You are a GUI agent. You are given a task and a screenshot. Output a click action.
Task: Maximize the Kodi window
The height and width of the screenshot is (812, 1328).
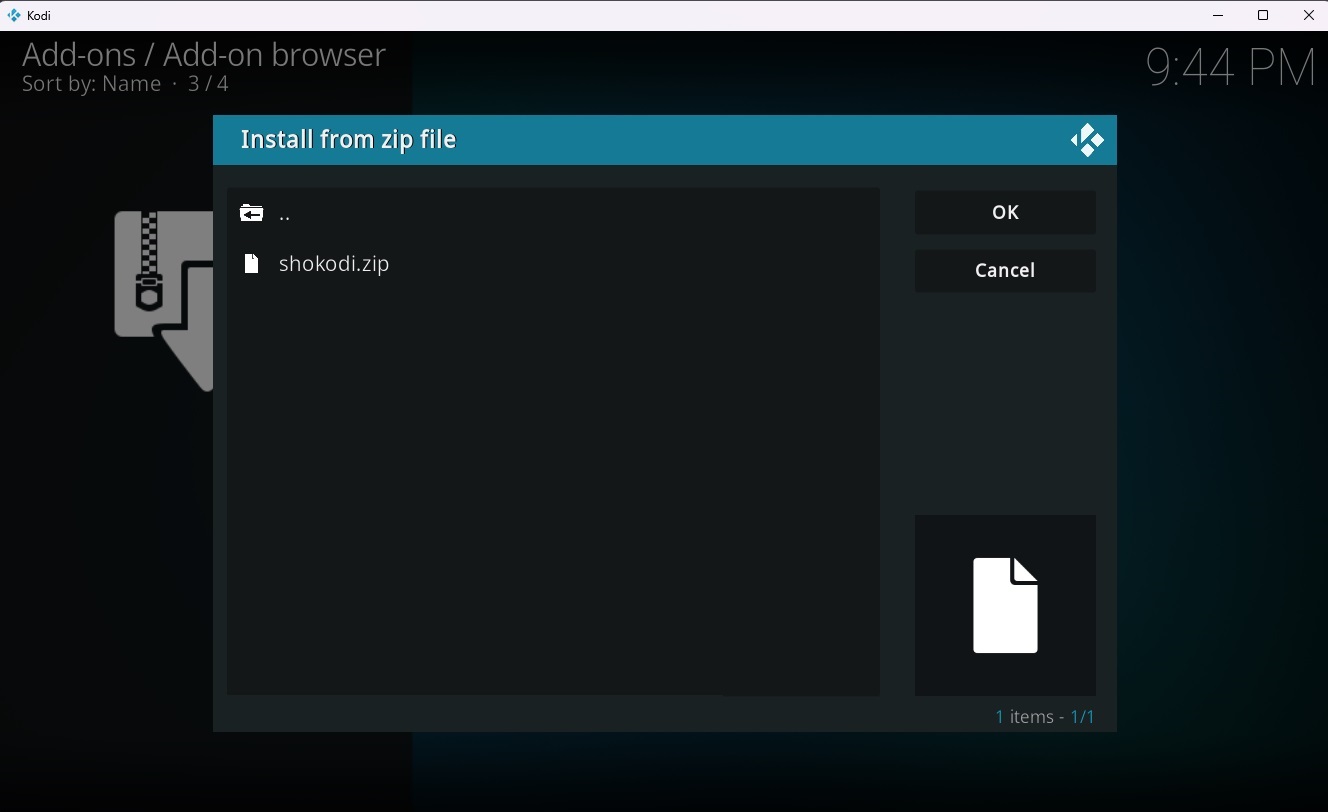pyautogui.click(x=1263, y=15)
